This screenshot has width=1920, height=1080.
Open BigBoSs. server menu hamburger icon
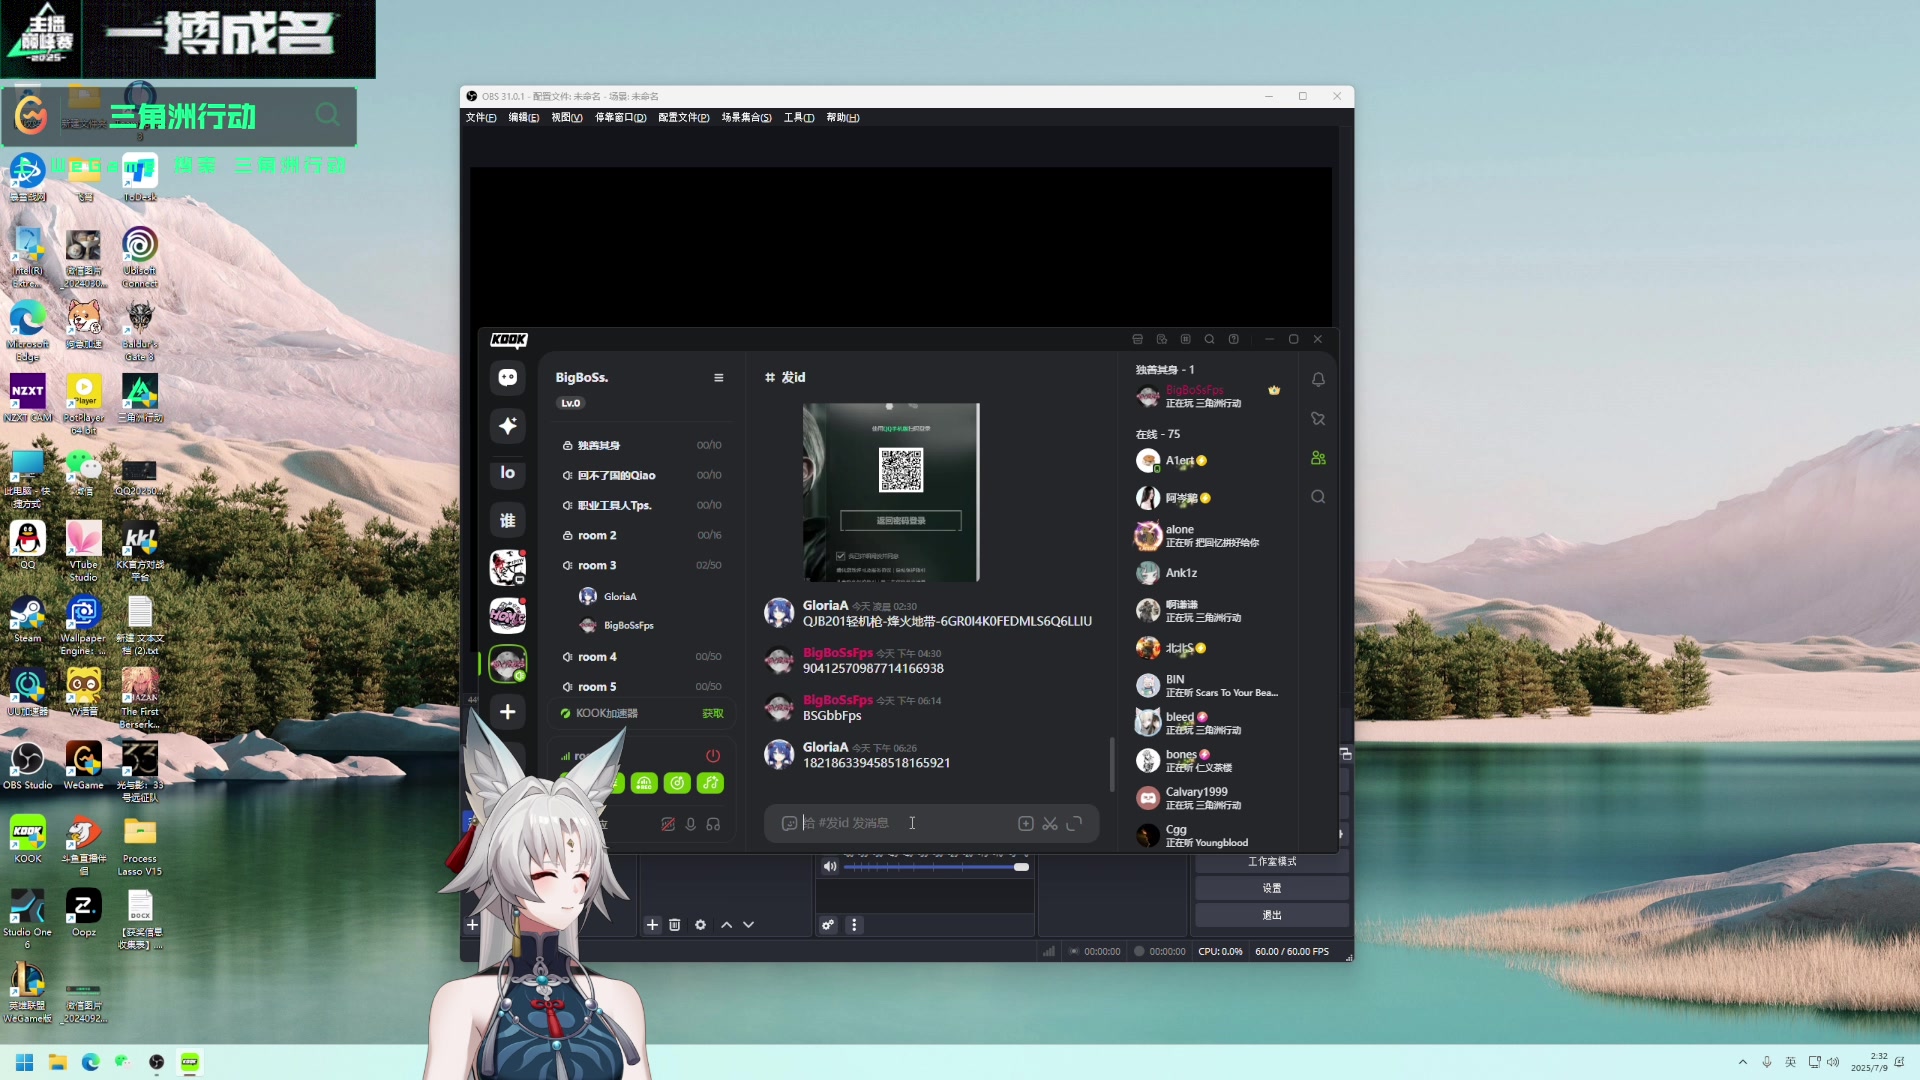[x=718, y=378]
